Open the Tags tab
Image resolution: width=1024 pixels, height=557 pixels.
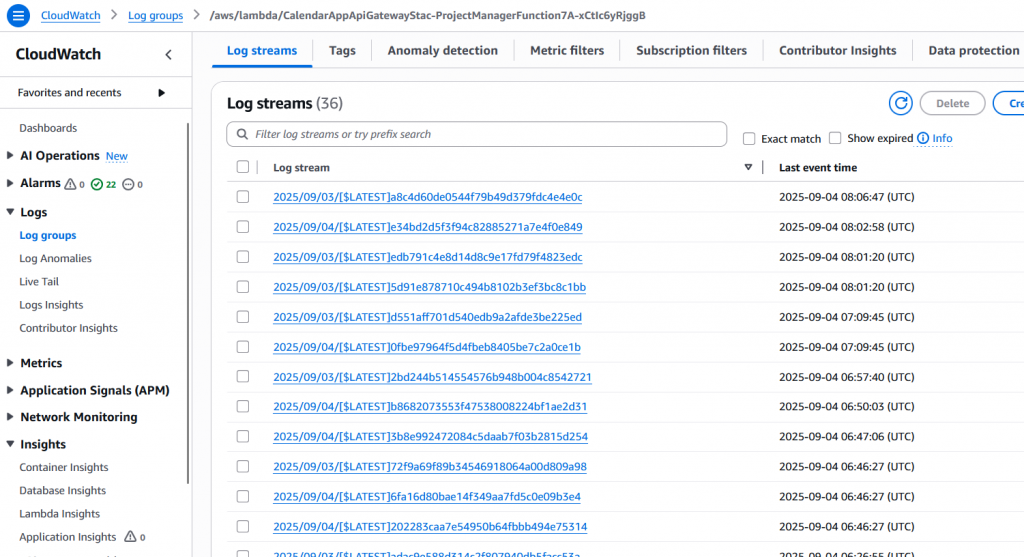[342, 50]
